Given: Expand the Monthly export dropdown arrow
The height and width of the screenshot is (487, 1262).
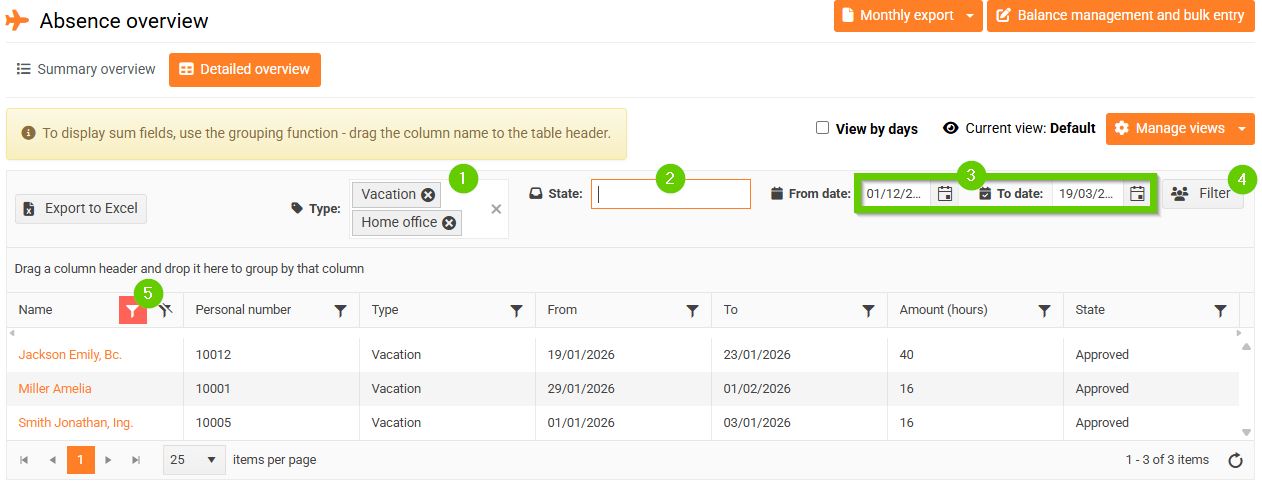Looking at the screenshot, I should coord(969,16).
